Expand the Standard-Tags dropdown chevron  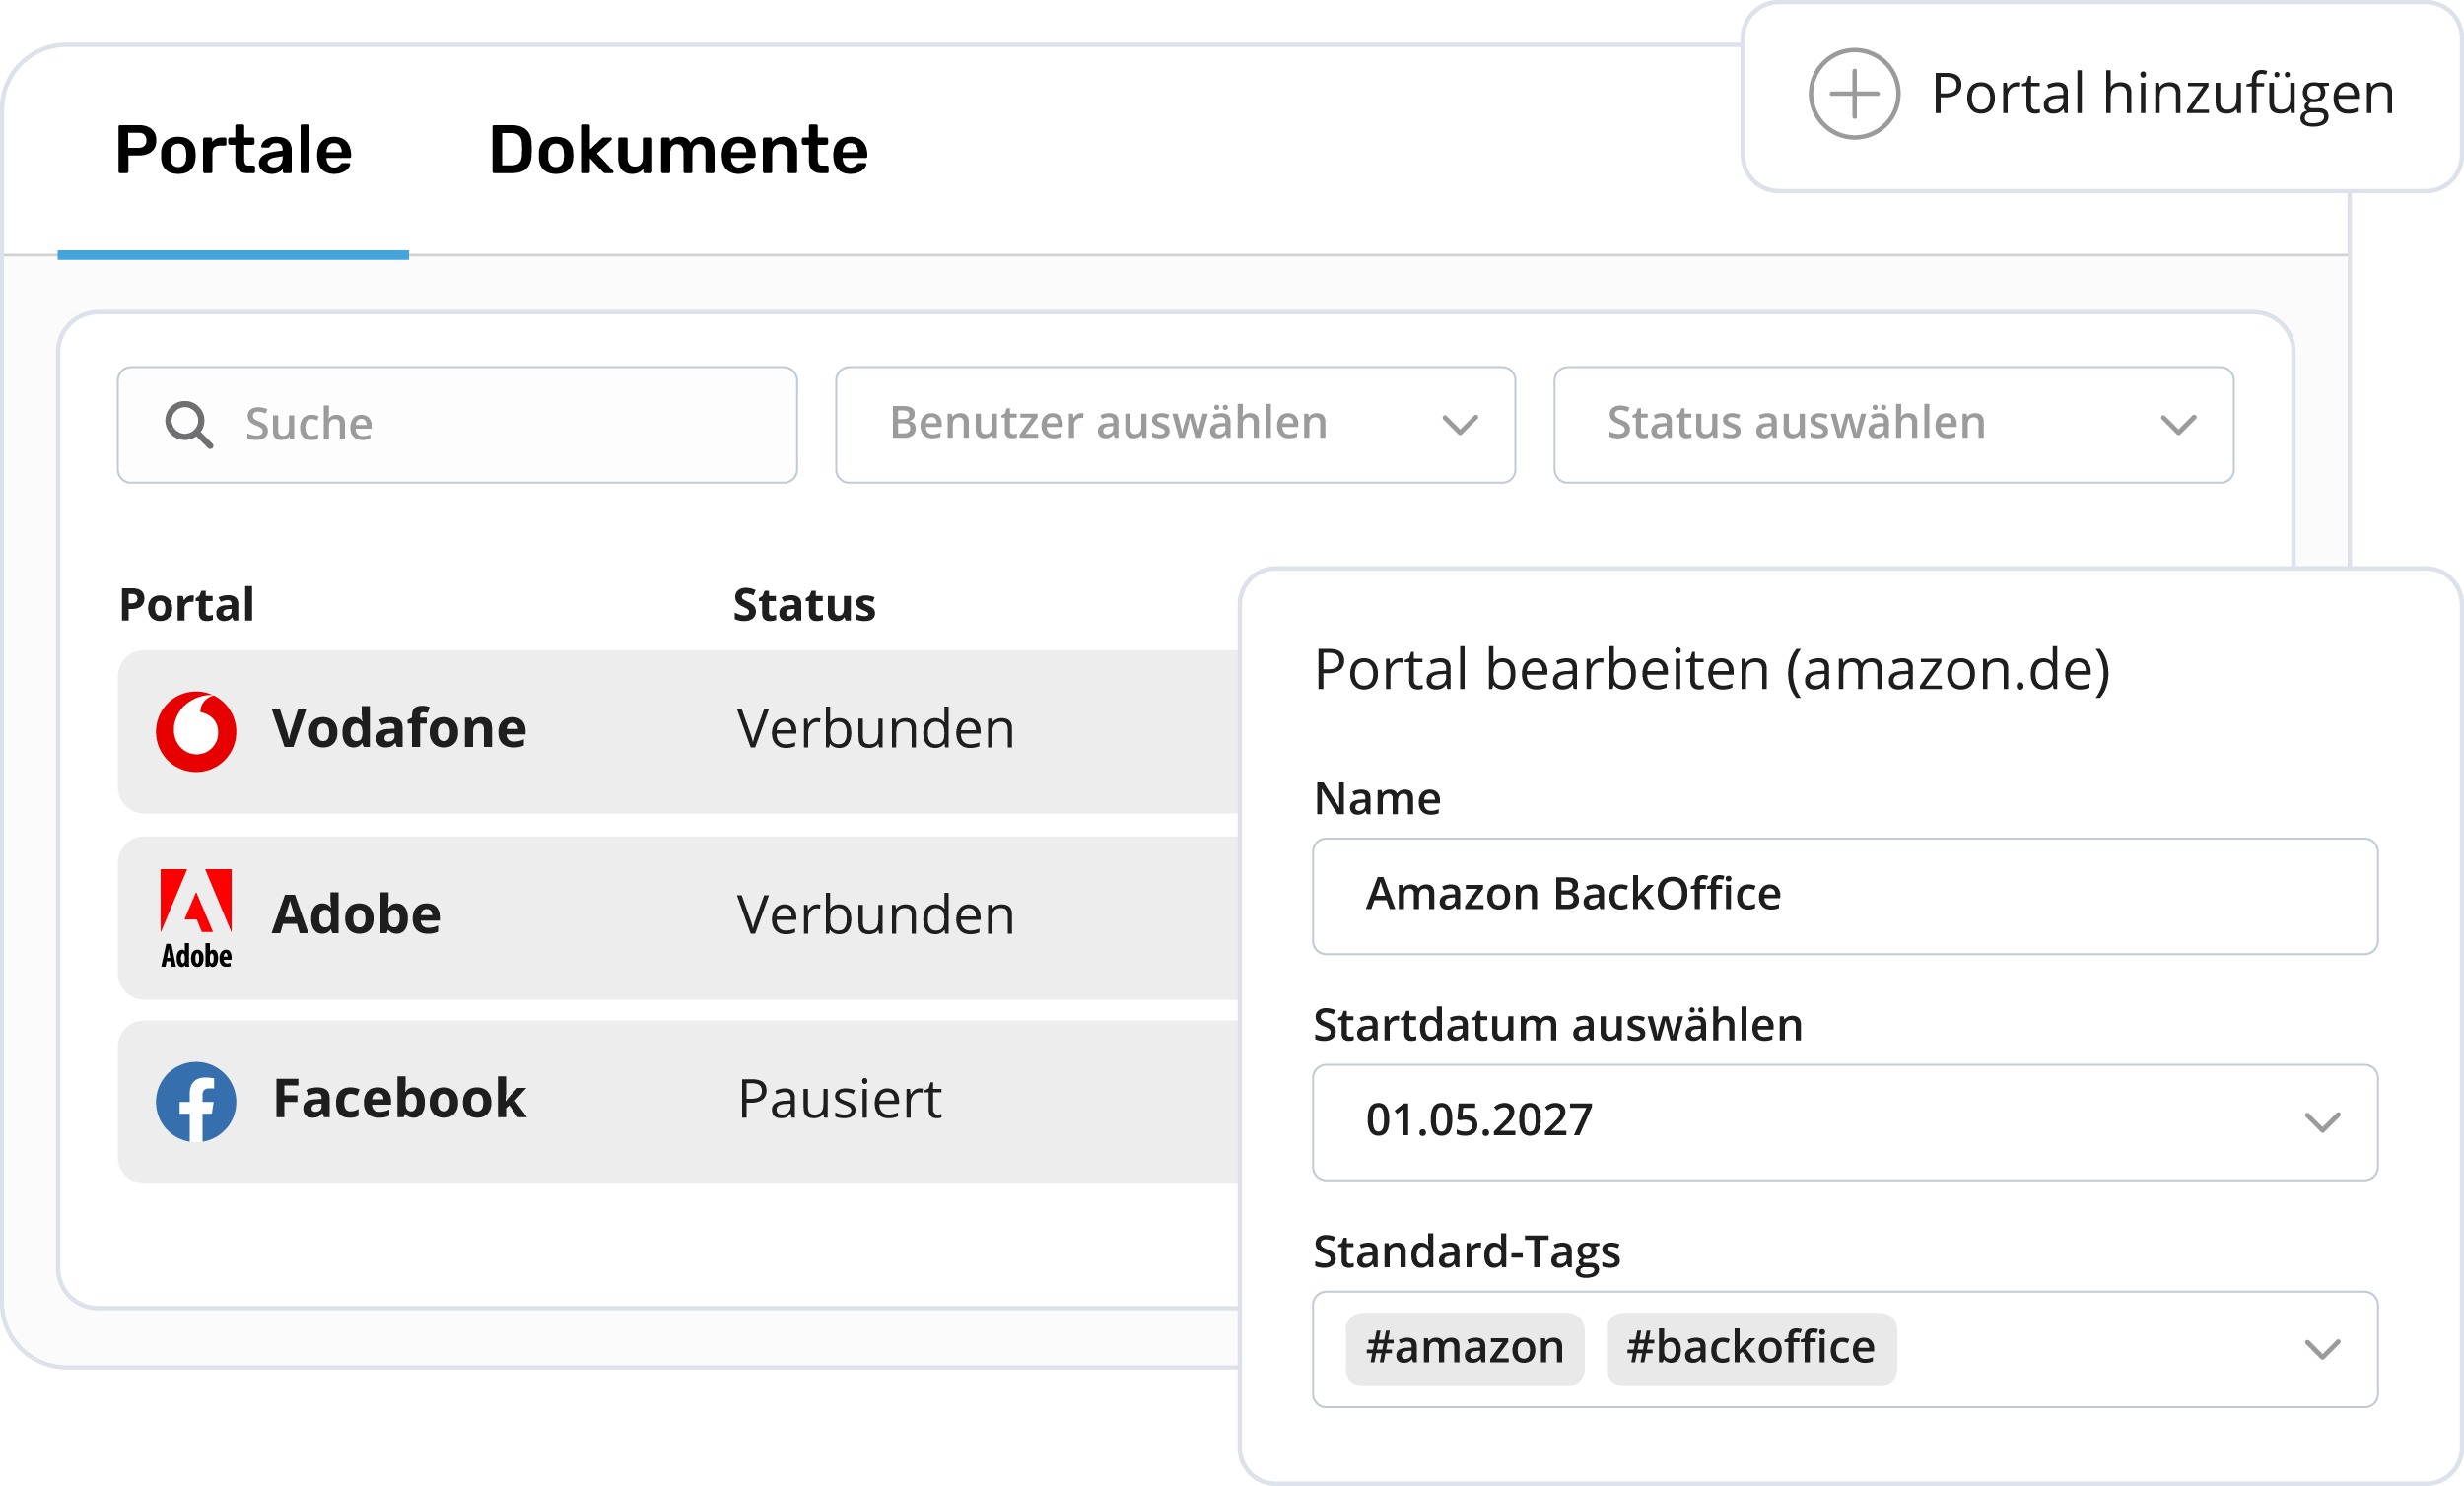click(2322, 1349)
